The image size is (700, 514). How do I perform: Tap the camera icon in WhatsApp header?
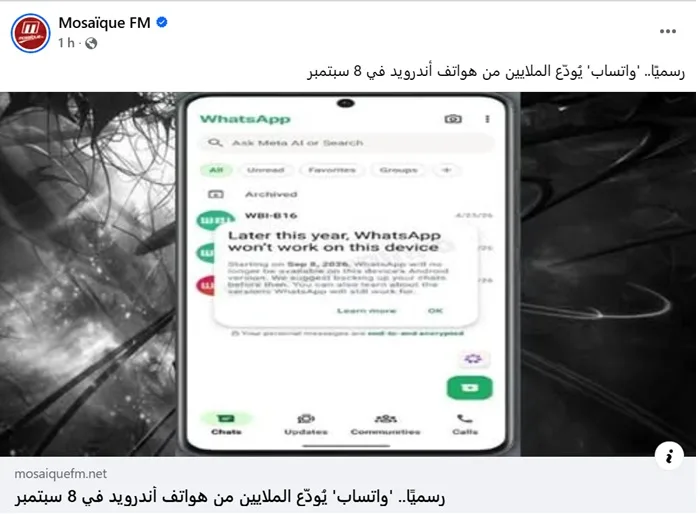(x=453, y=119)
